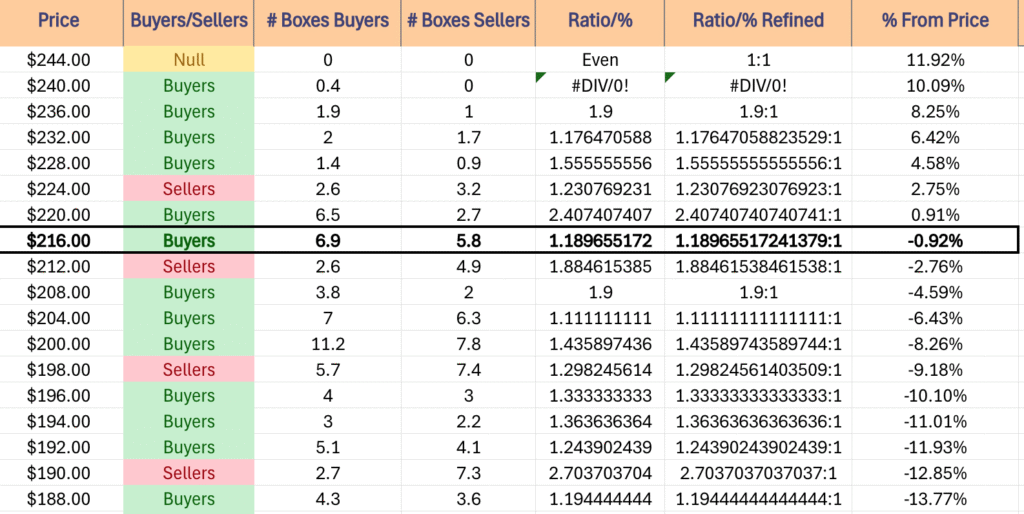Click the 1.11111111111111:1 cell

click(x=758, y=319)
